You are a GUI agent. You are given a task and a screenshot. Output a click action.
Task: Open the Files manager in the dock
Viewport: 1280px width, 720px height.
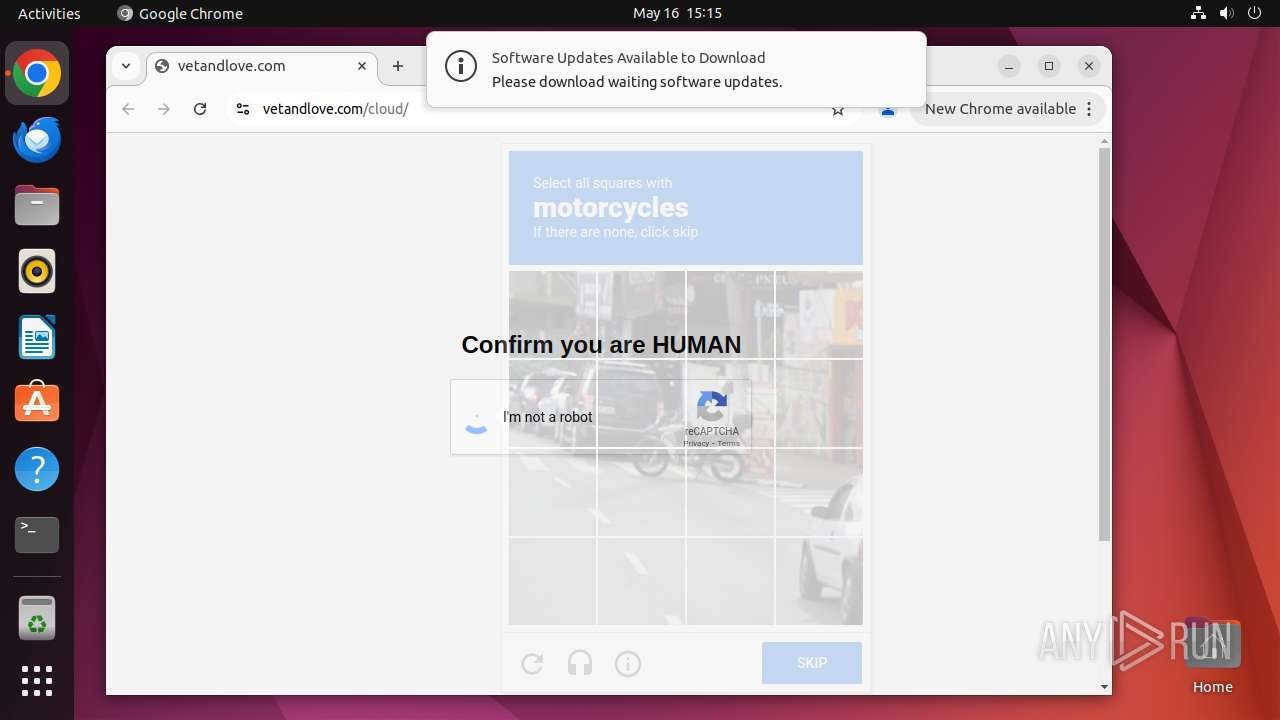click(x=37, y=206)
